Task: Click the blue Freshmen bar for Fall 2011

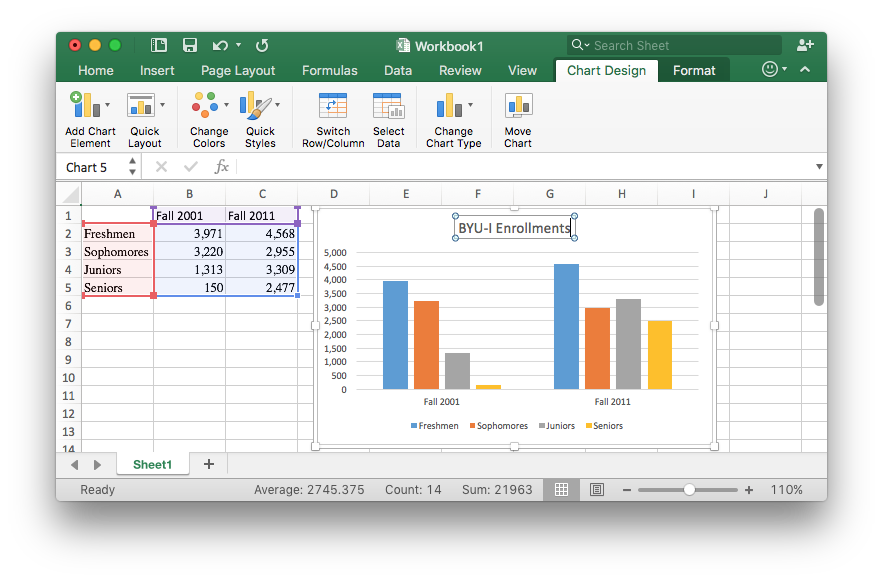Action: [566, 327]
